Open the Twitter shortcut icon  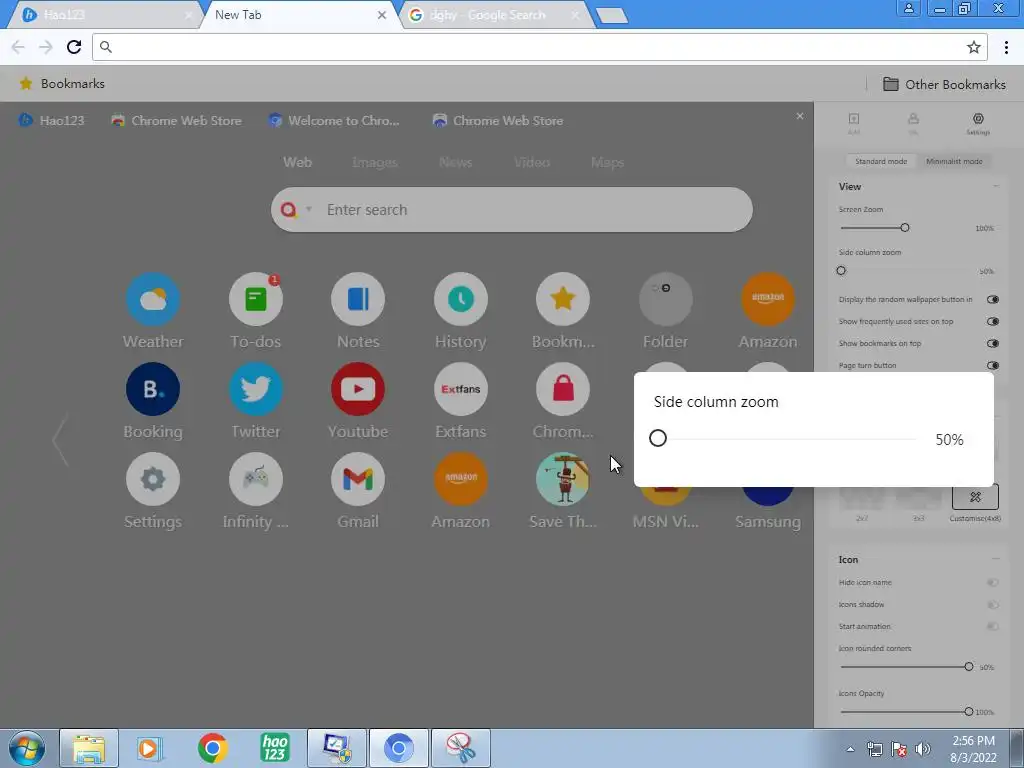pos(255,389)
